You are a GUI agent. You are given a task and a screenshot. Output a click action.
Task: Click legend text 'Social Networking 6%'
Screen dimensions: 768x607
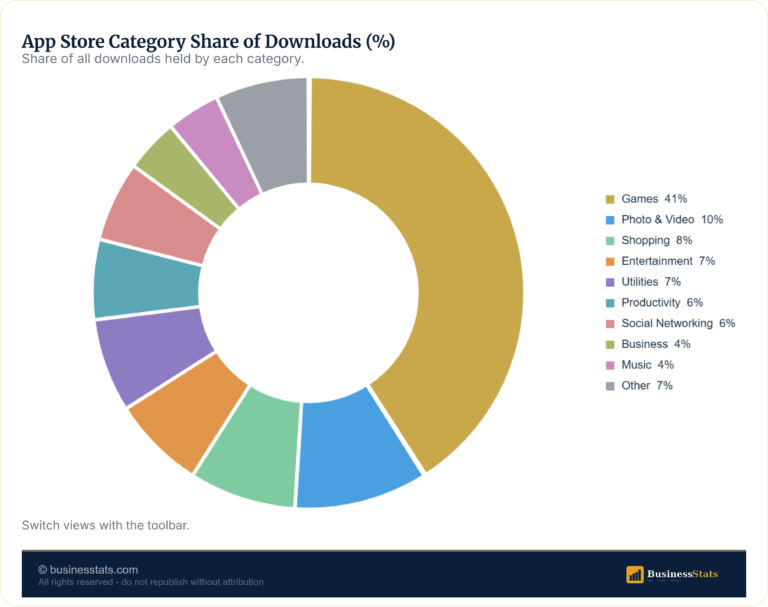tap(678, 323)
